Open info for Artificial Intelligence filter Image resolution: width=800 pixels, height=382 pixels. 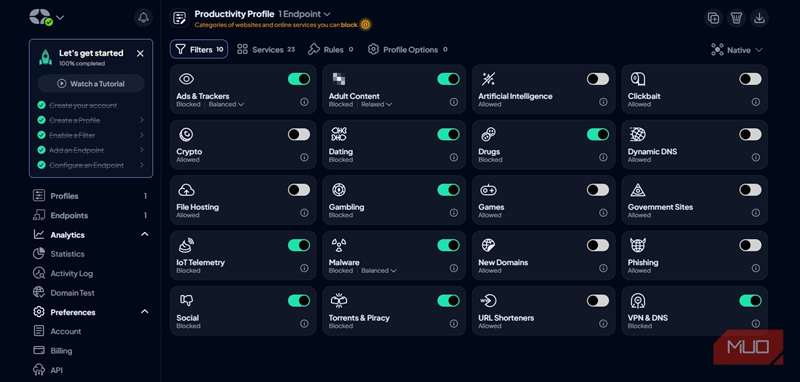coord(603,102)
